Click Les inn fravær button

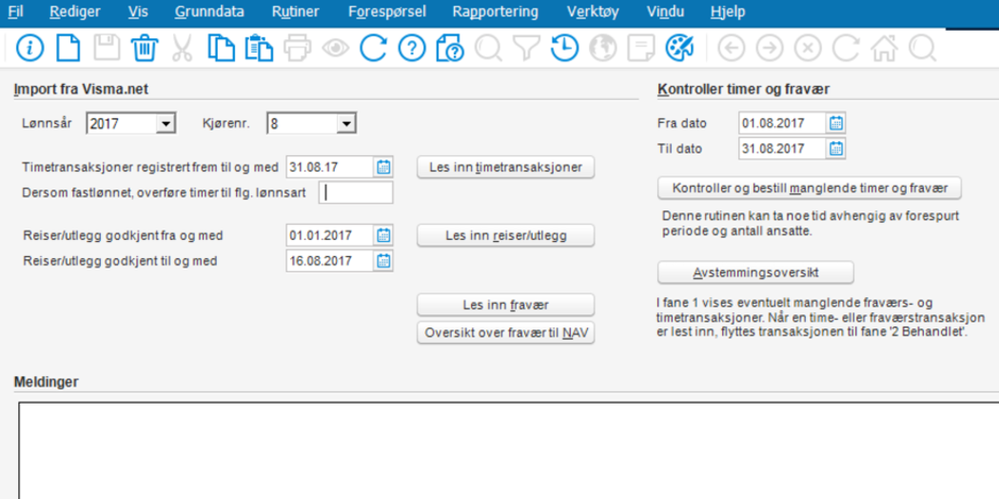click(505, 305)
